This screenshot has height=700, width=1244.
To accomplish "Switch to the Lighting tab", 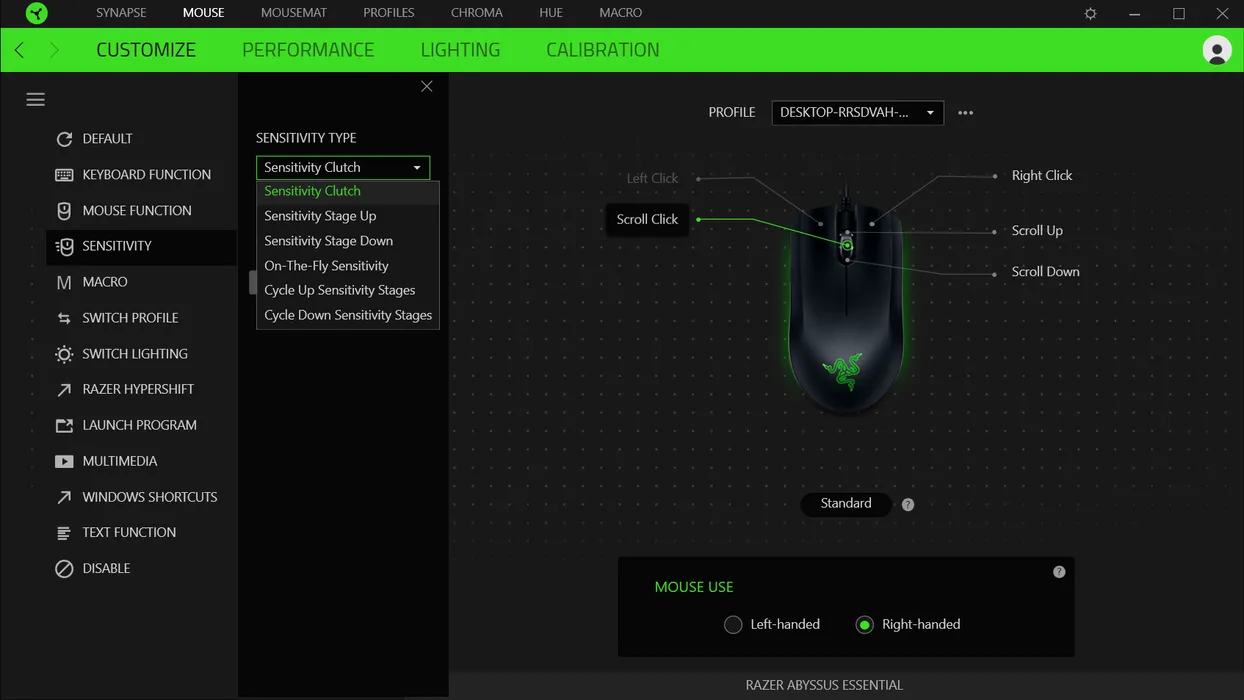I will click(460, 50).
